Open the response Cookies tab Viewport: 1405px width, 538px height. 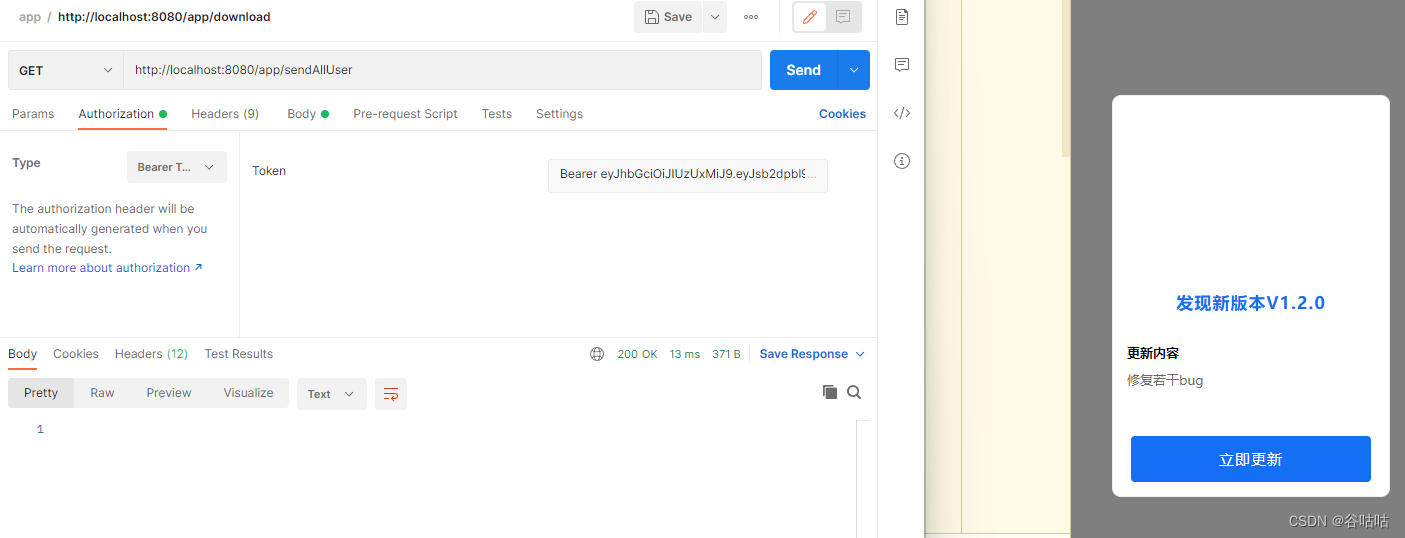click(x=76, y=354)
